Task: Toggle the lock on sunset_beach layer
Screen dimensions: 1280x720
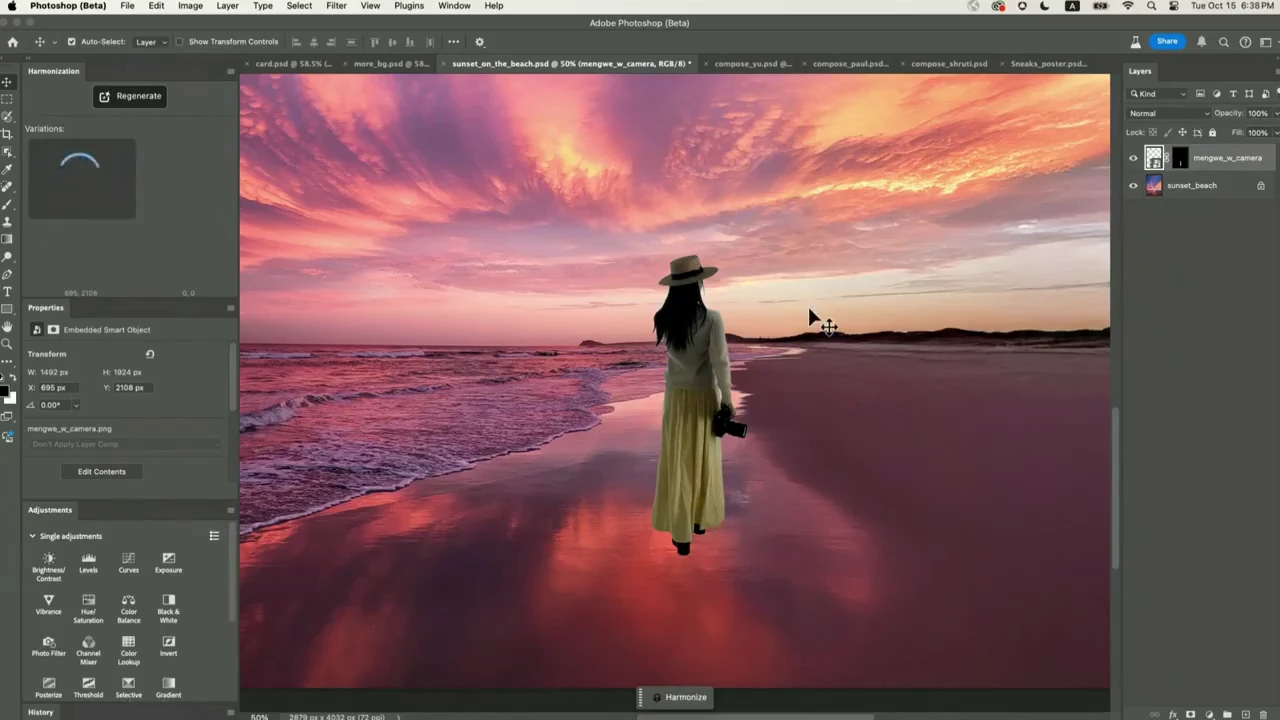Action: click(x=1261, y=185)
